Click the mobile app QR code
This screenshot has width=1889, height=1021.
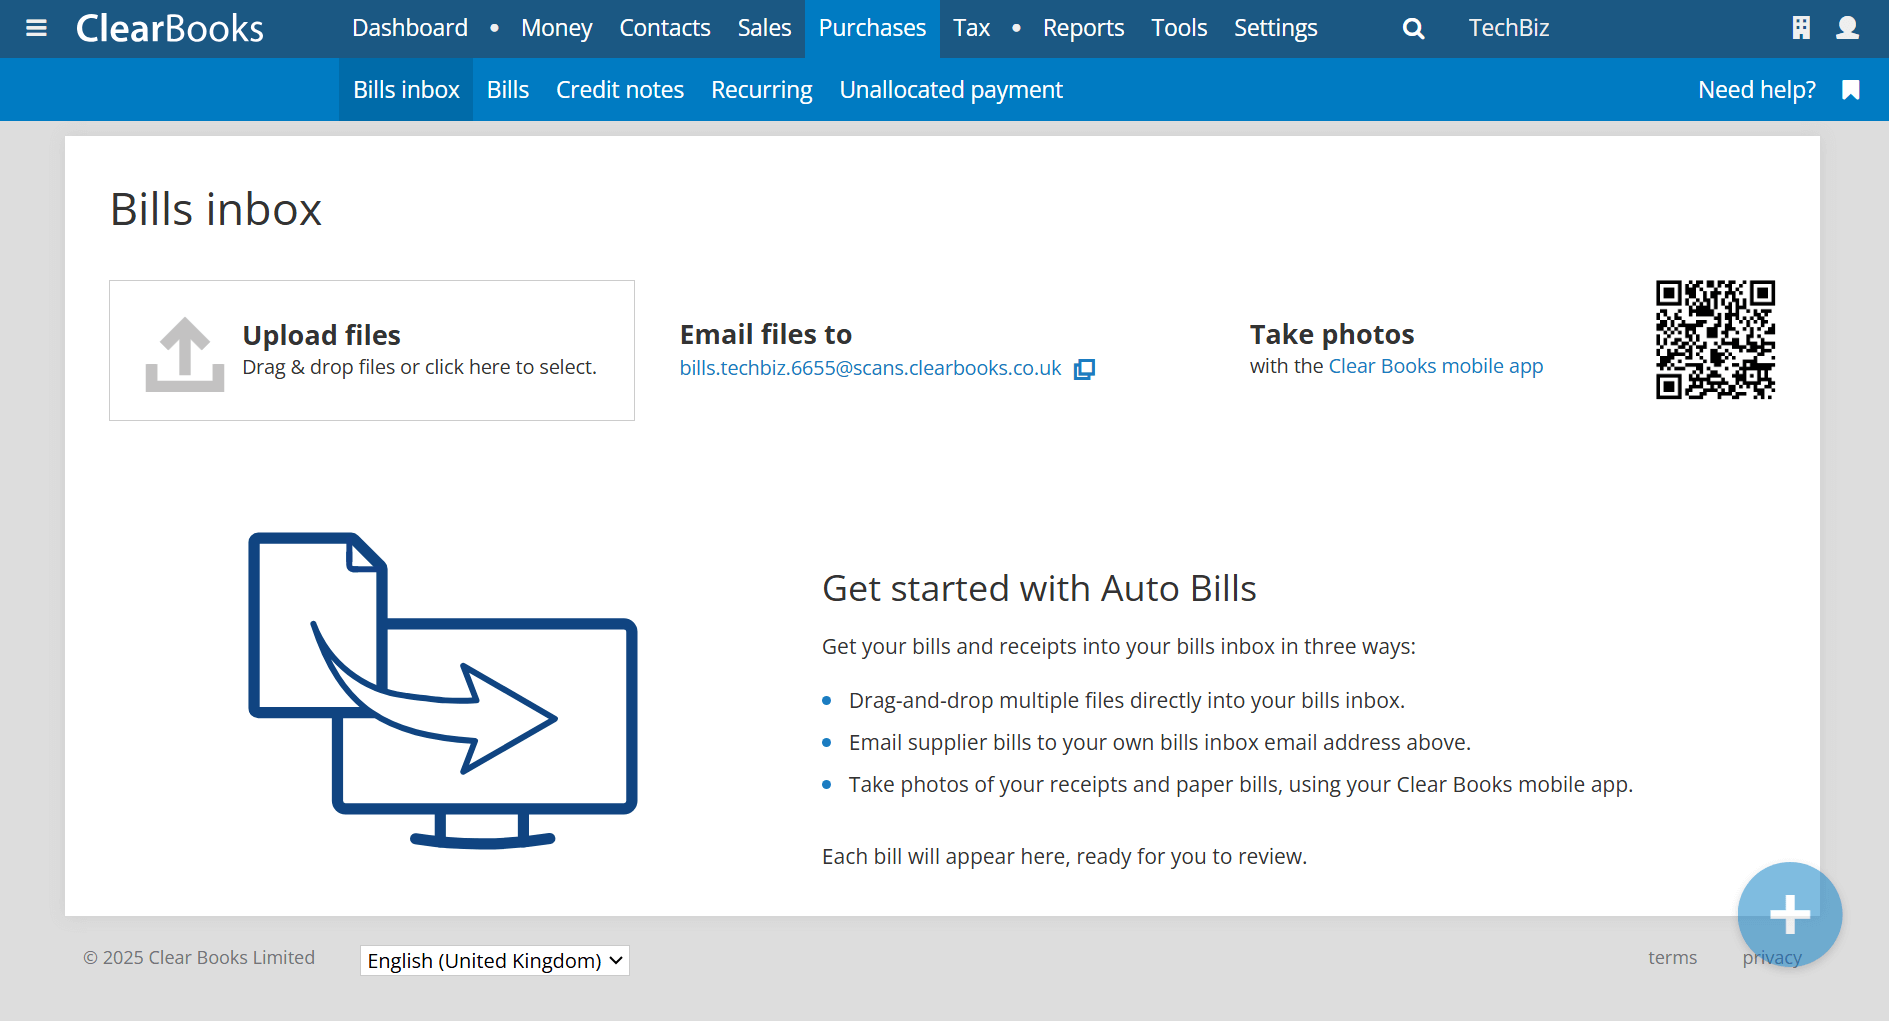1715,340
